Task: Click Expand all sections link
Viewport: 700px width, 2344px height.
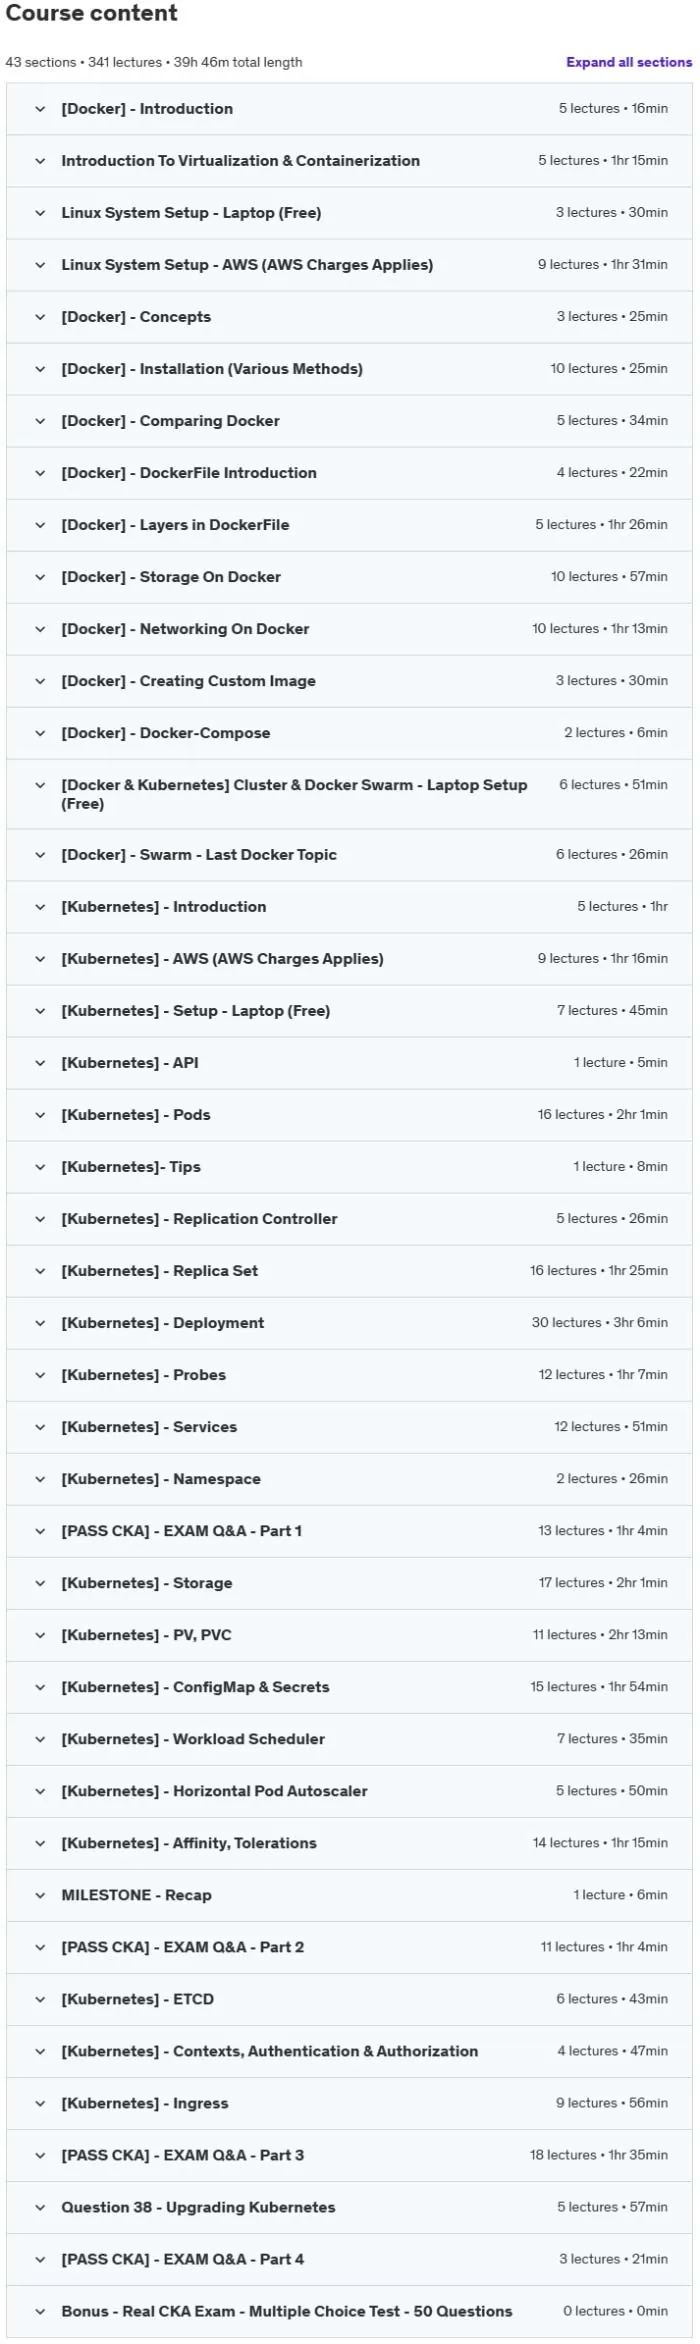Action: [628, 62]
